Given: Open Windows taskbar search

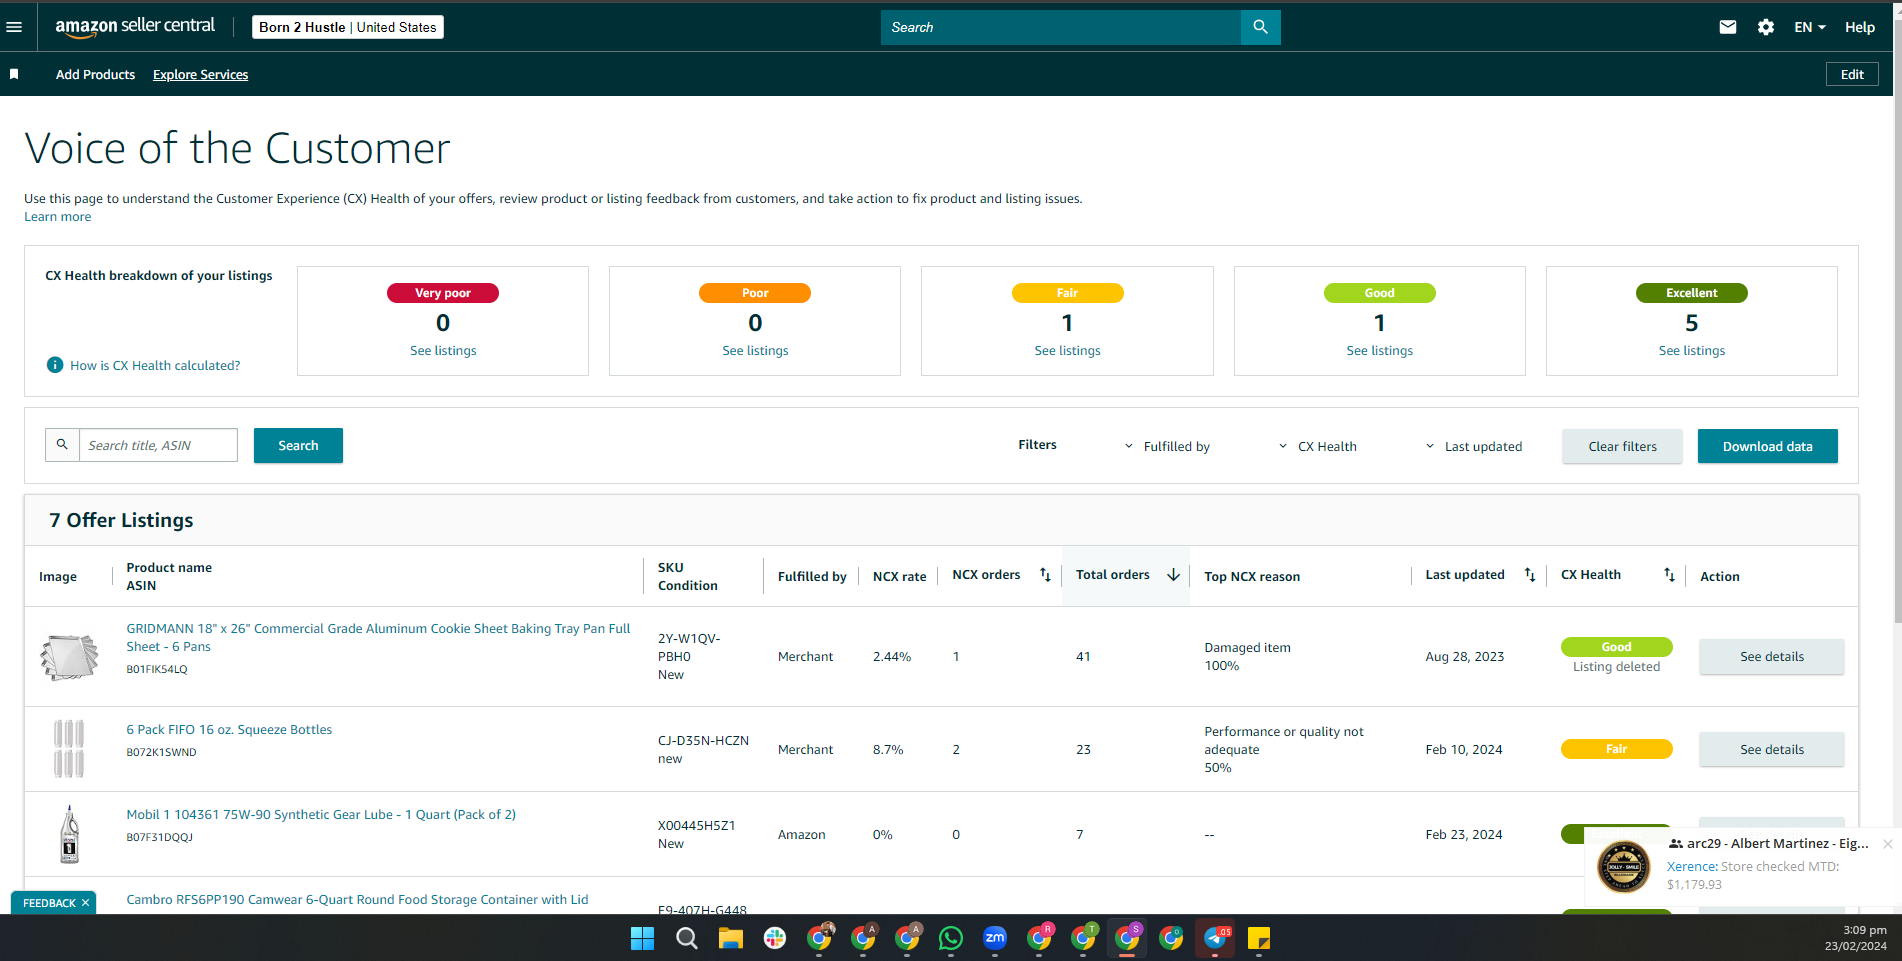Looking at the screenshot, I should 686,938.
